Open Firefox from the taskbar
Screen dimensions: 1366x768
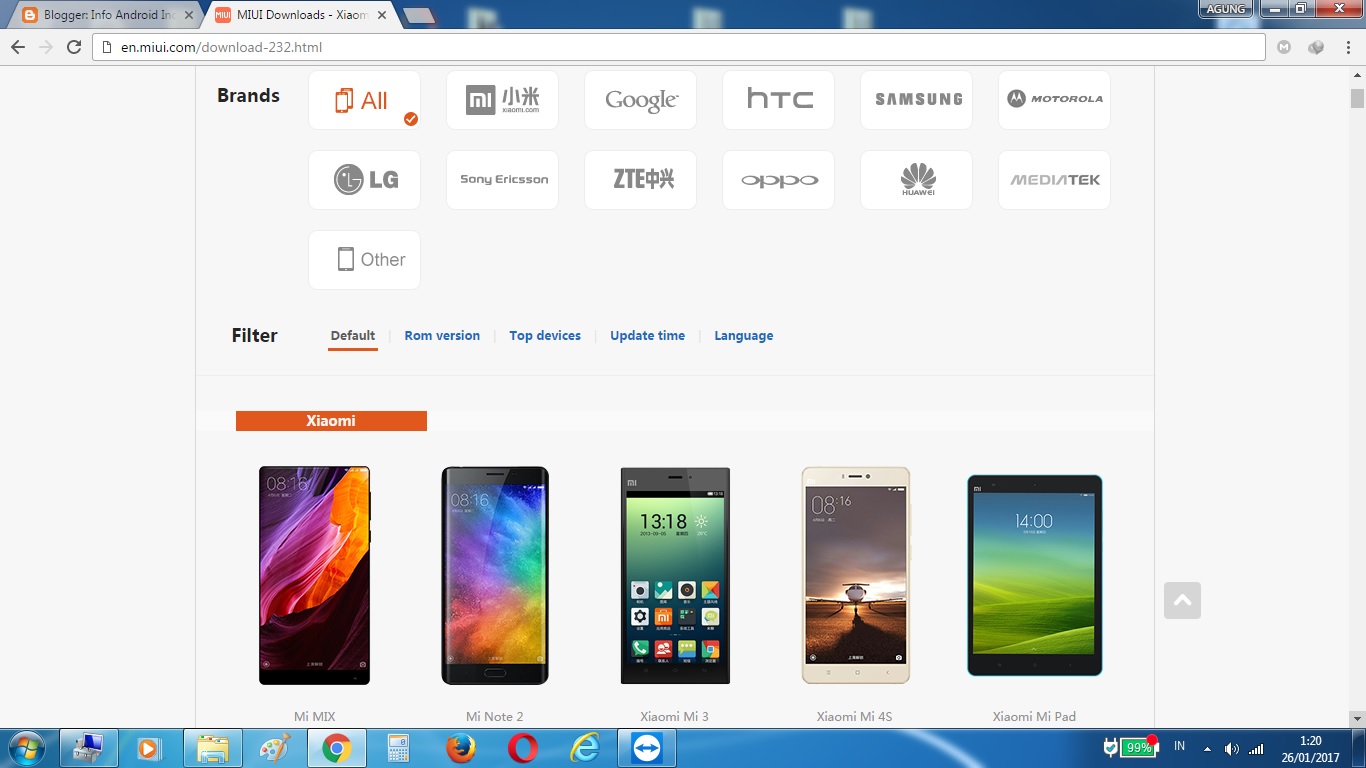point(460,748)
